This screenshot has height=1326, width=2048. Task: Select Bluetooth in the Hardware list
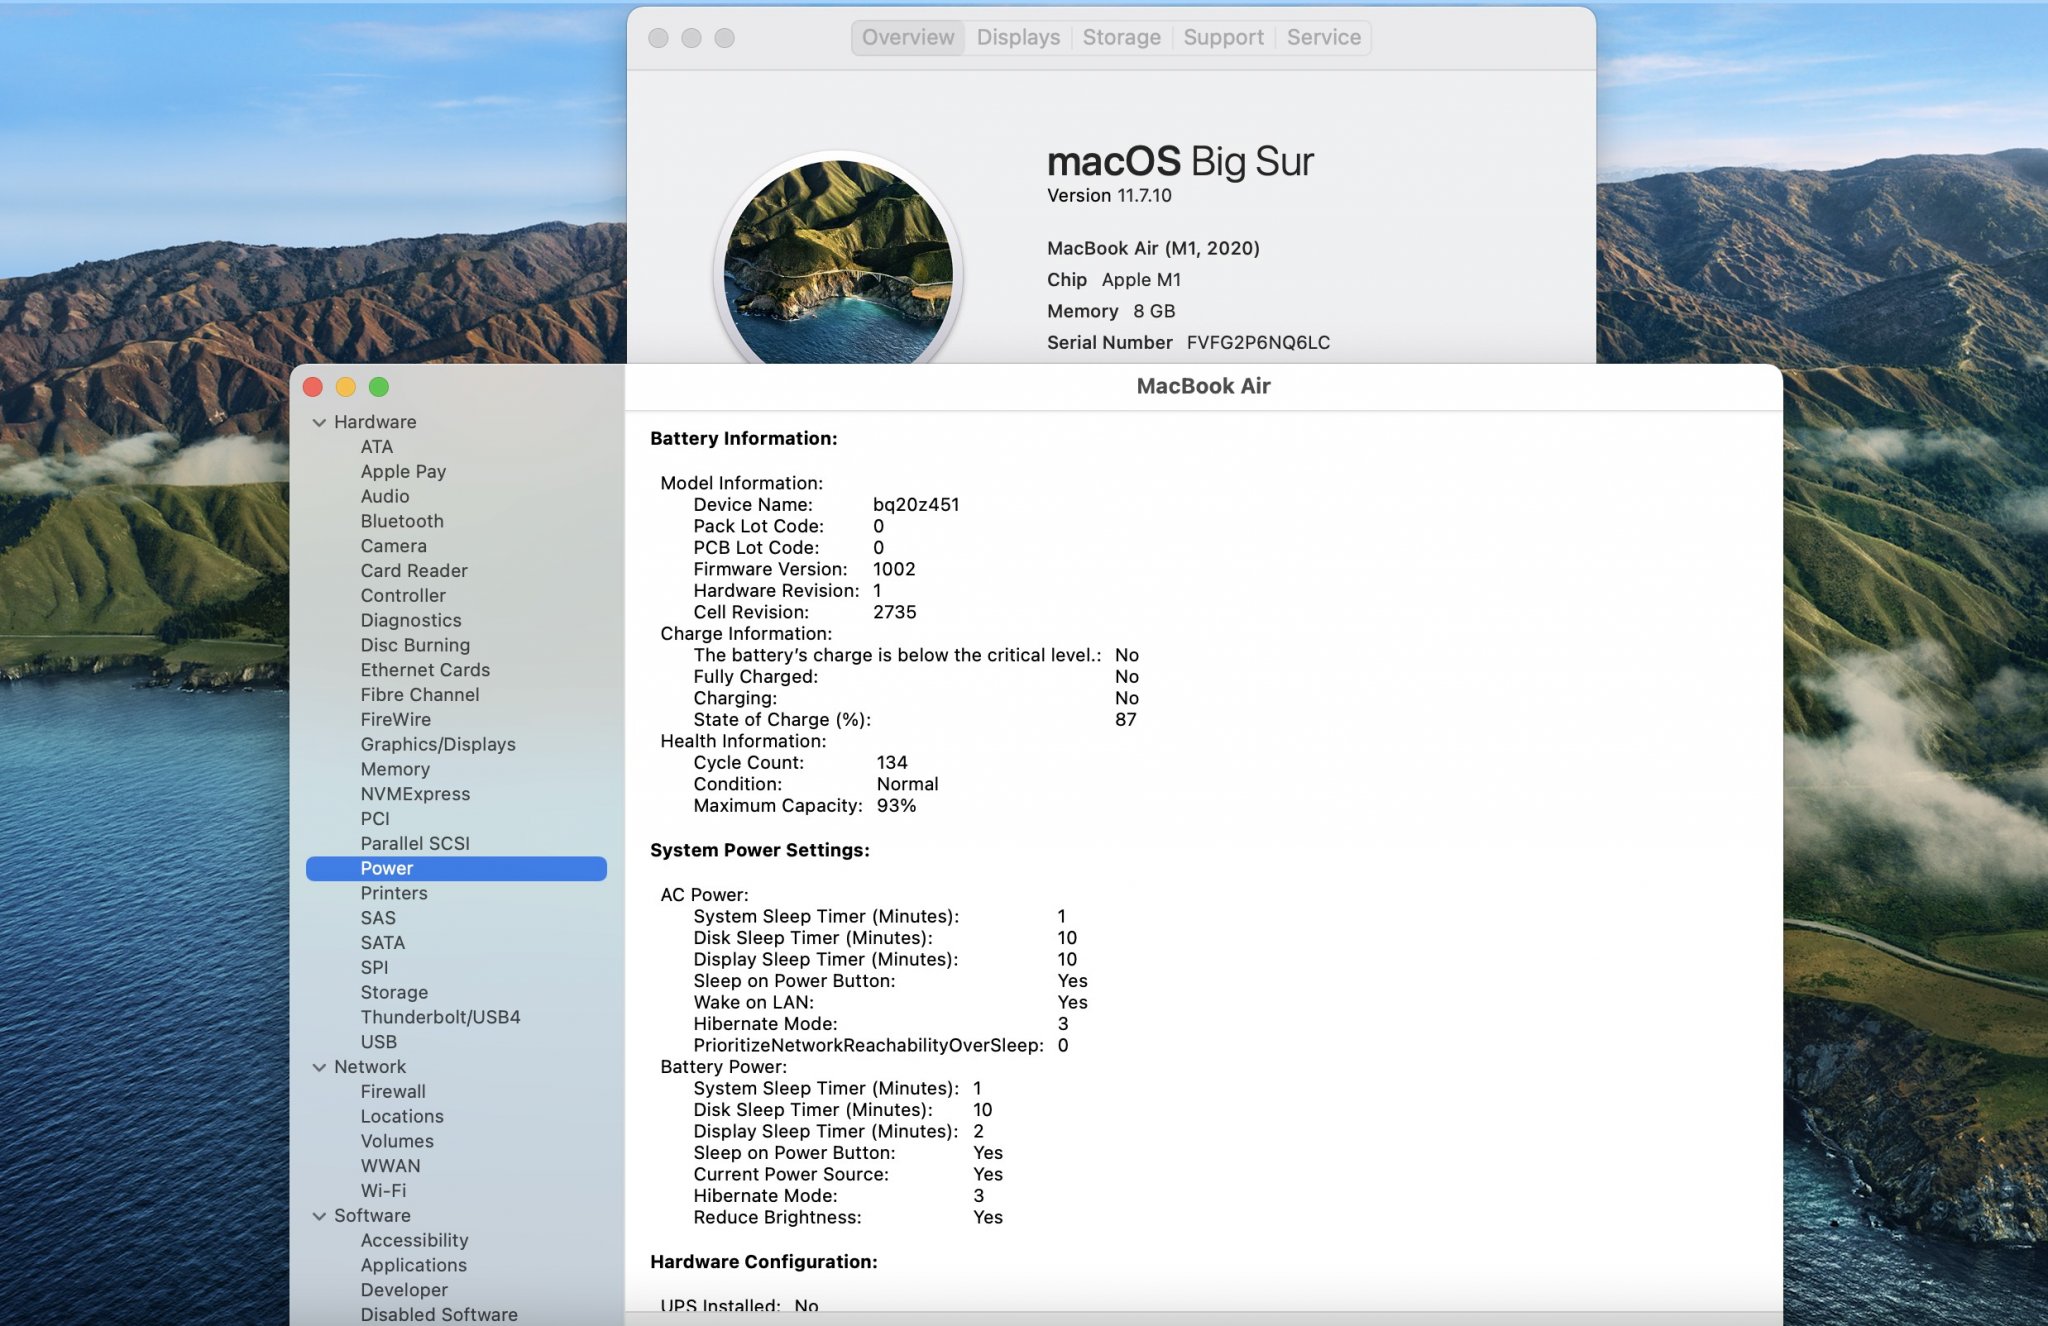[x=402, y=521]
